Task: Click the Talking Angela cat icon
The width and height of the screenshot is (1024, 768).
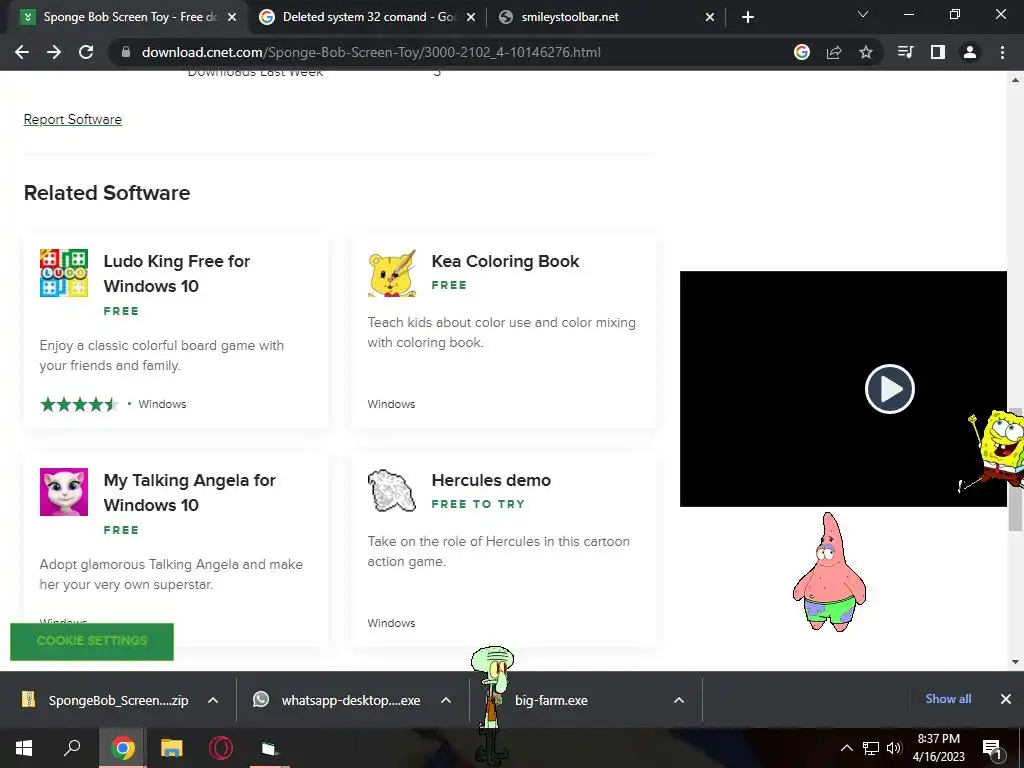Action: 64,492
